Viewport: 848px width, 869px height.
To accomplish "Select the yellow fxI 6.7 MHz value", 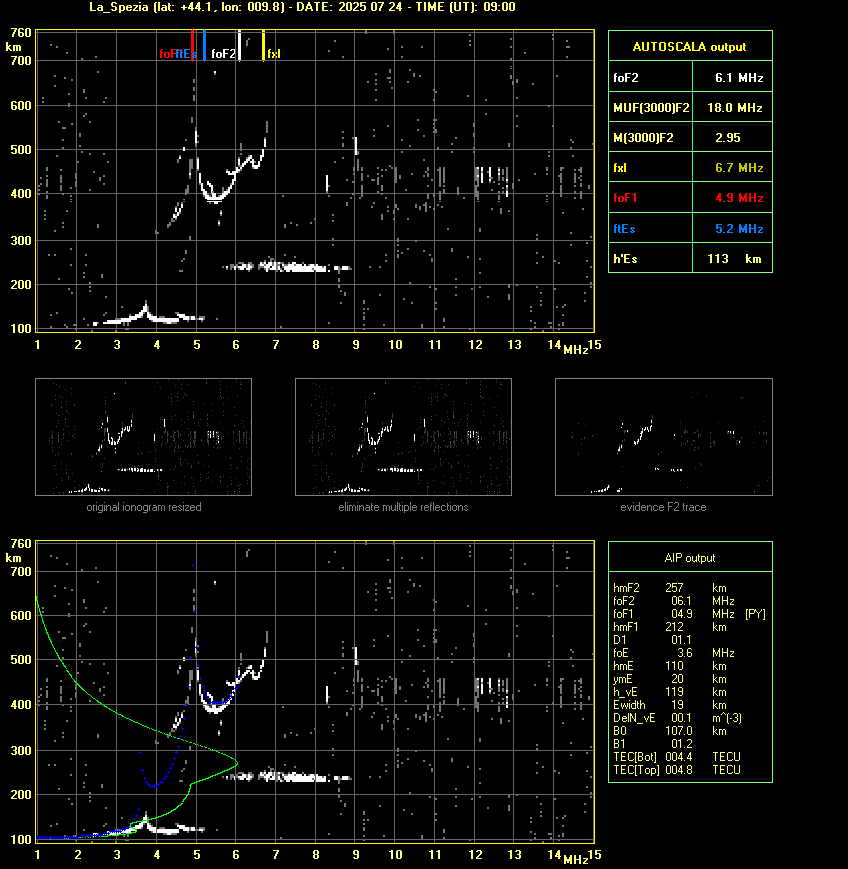I will click(x=732, y=167).
